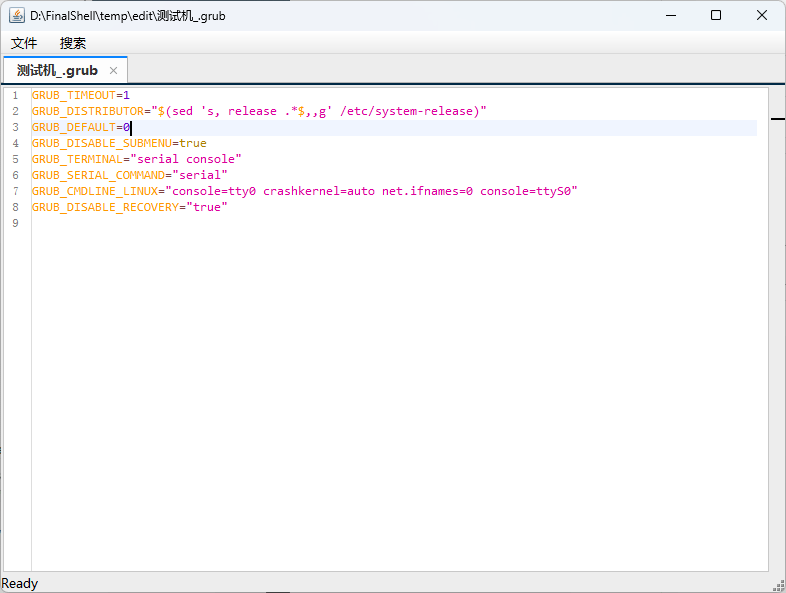Open the 搜索 menu
Image resolution: width=786 pixels, height=593 pixels.
pyautogui.click(x=73, y=43)
